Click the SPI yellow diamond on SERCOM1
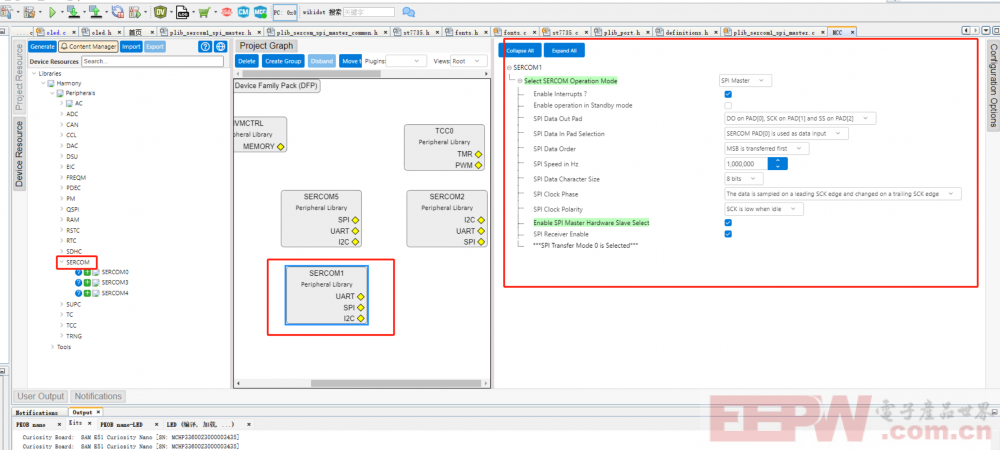 tap(360, 307)
